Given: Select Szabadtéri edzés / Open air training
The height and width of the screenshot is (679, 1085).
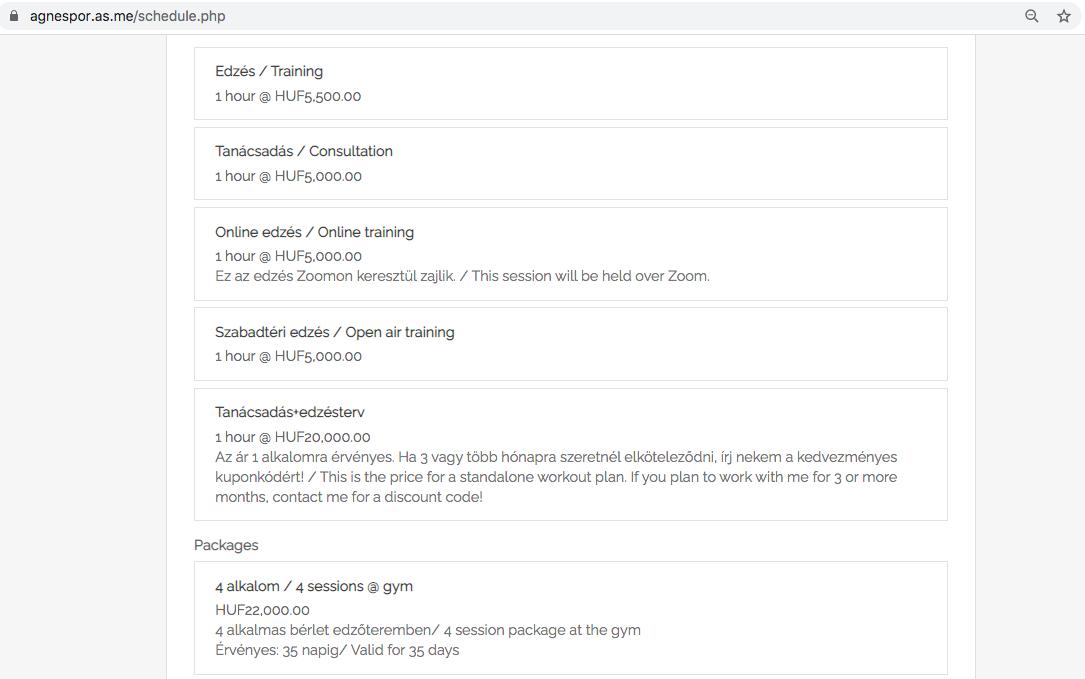Looking at the screenshot, I should click(x=334, y=332).
